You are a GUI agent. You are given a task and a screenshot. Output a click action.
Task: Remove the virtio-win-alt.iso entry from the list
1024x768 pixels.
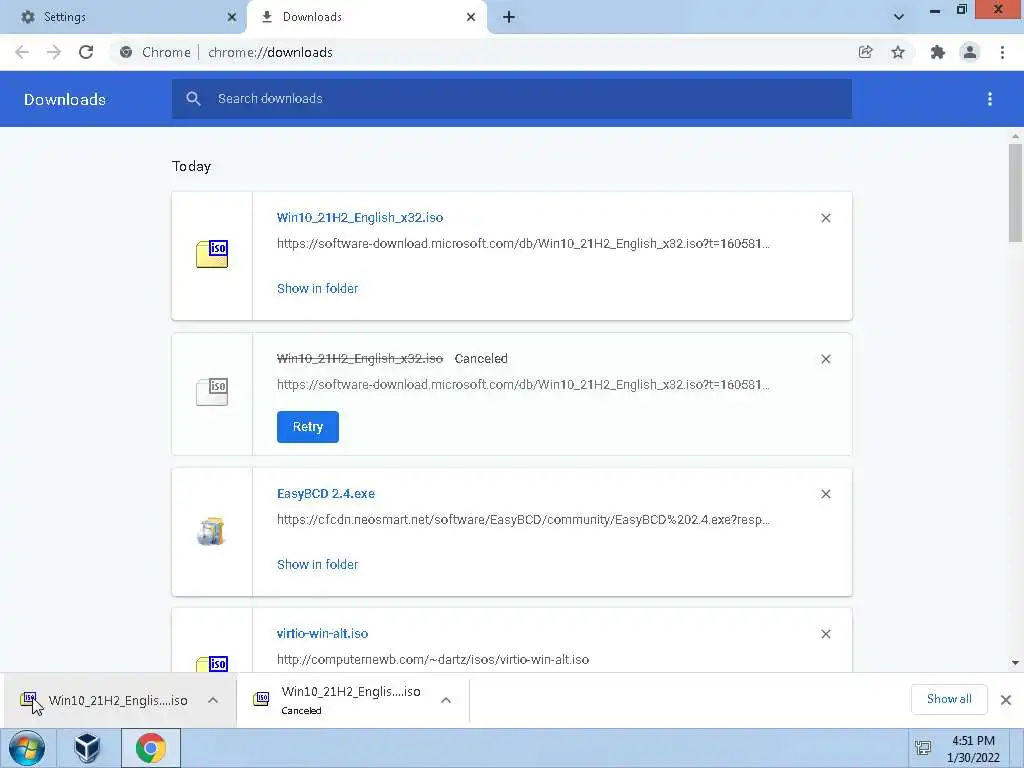(825, 634)
